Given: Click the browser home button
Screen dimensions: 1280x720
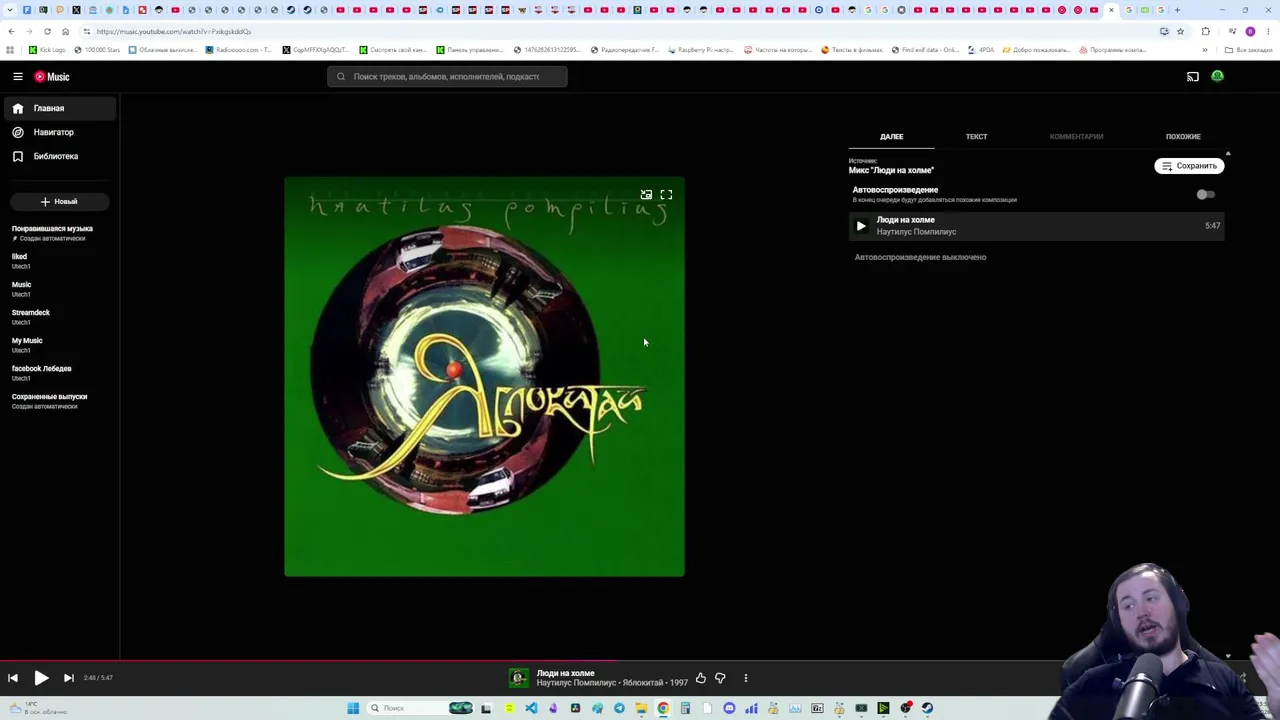Looking at the screenshot, I should click(x=65, y=31).
